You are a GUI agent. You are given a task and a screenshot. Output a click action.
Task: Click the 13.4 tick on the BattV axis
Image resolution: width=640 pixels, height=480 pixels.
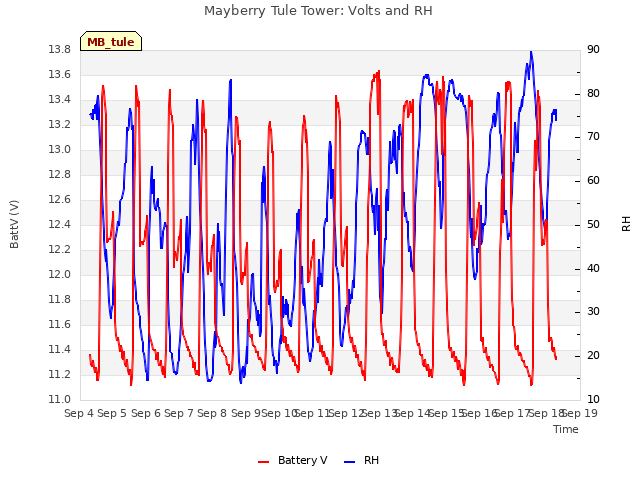[60, 100]
